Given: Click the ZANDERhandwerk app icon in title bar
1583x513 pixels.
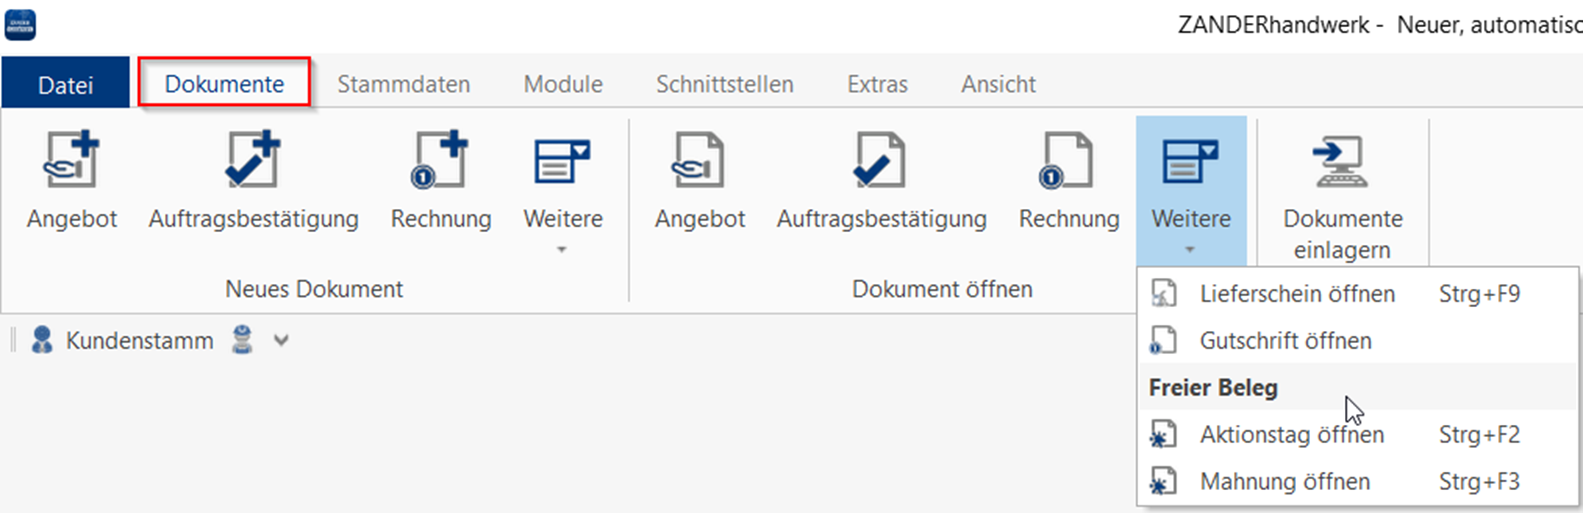Looking at the screenshot, I should 20,25.
